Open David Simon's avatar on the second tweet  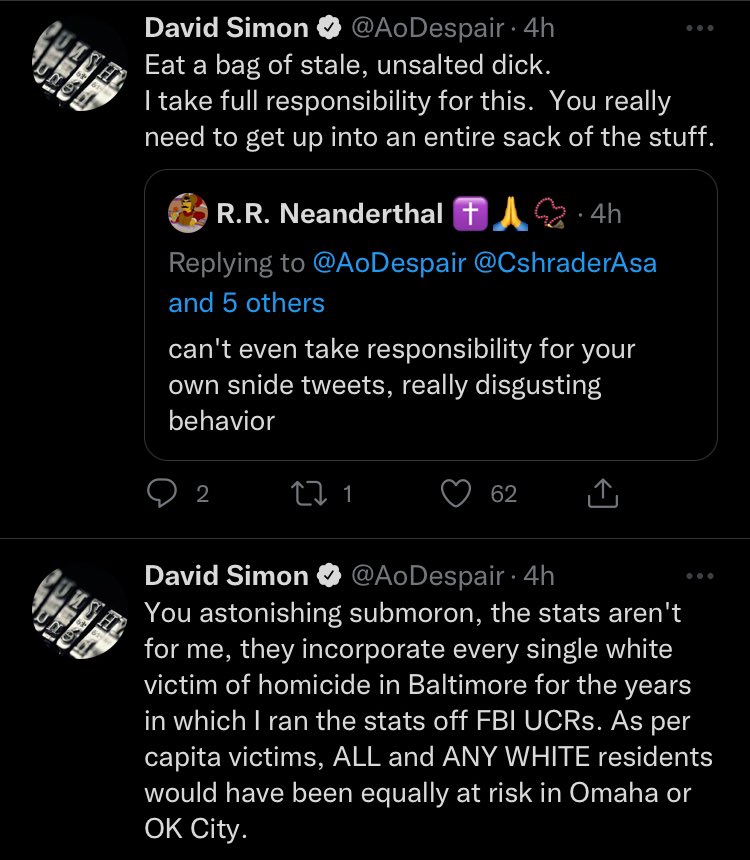(x=80, y=612)
